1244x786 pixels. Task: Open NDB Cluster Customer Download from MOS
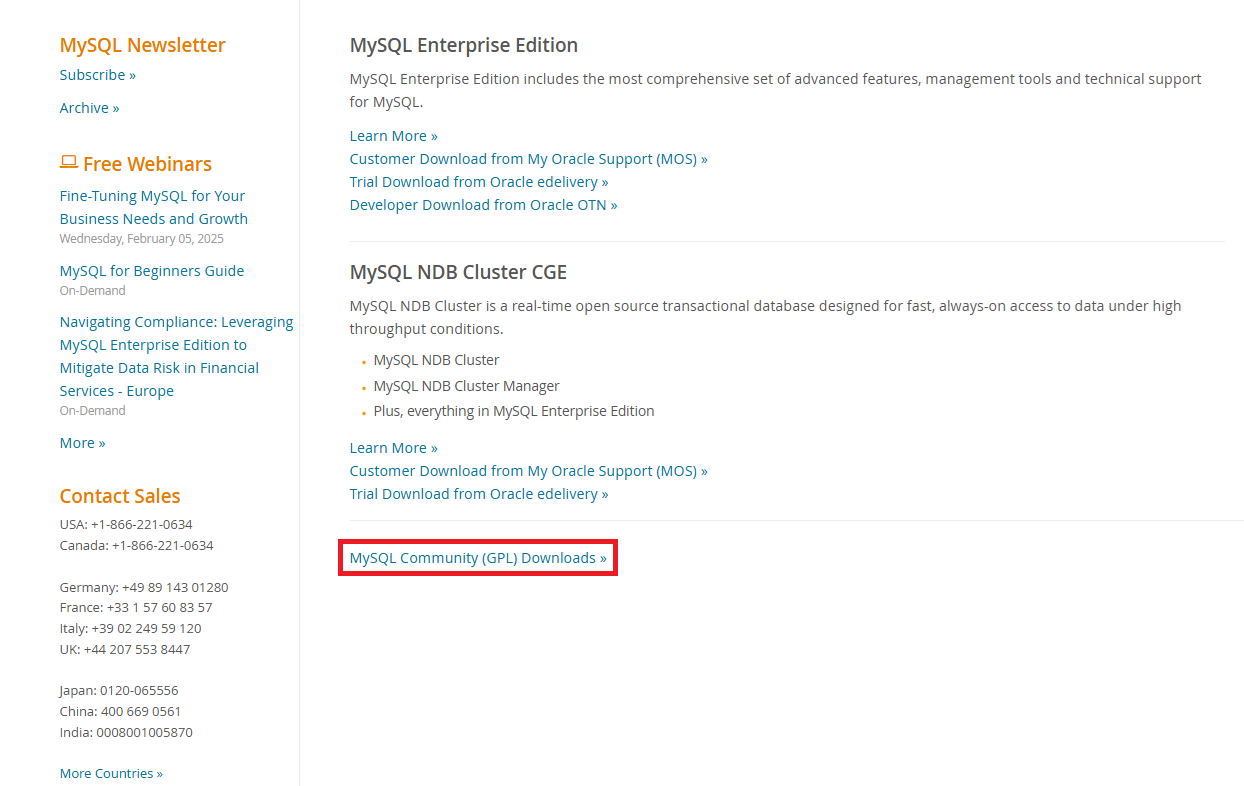528,471
